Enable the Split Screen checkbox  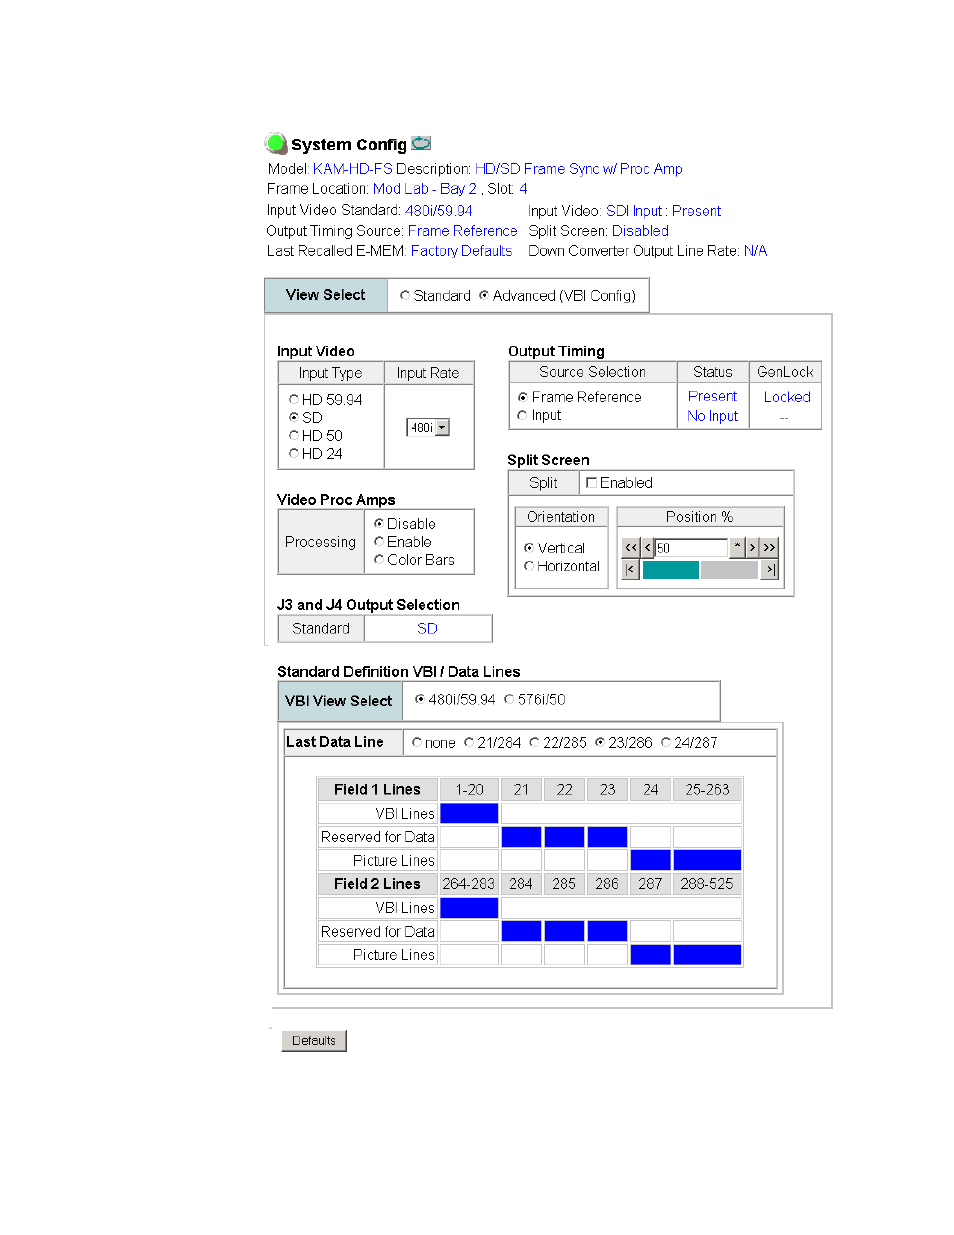point(591,483)
